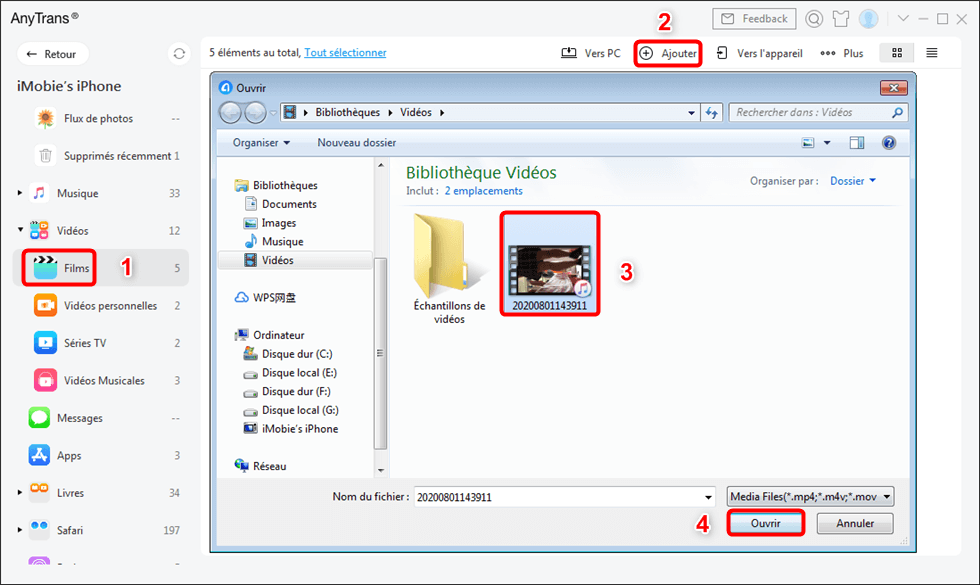Select the Vidéos category icon
Image resolution: width=980 pixels, height=585 pixels.
click(x=39, y=230)
